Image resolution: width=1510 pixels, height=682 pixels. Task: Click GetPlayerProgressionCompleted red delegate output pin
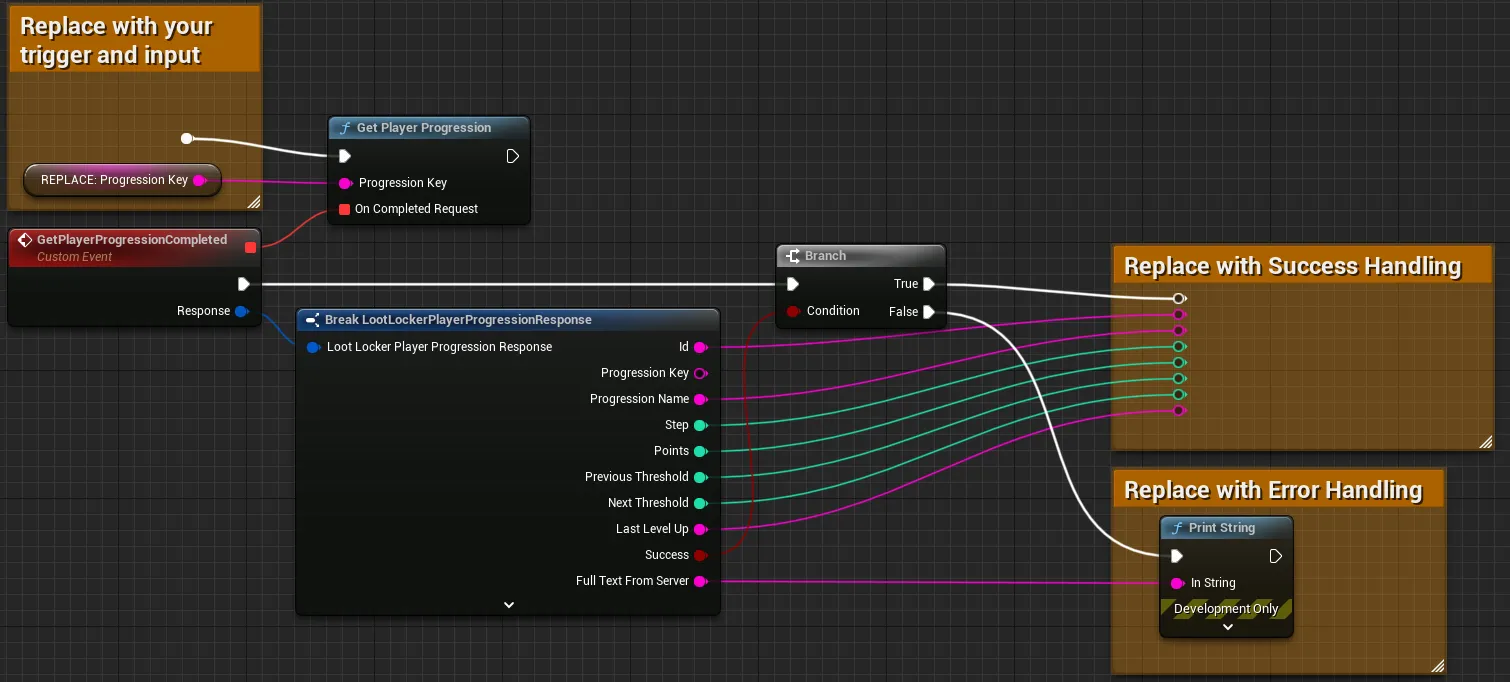click(x=250, y=247)
